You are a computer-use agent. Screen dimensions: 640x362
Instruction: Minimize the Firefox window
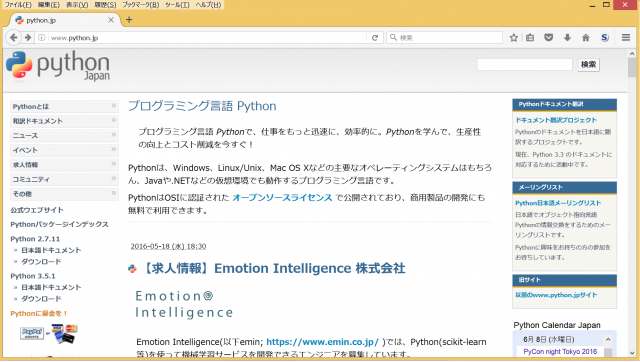pyautogui.click(x=593, y=5)
